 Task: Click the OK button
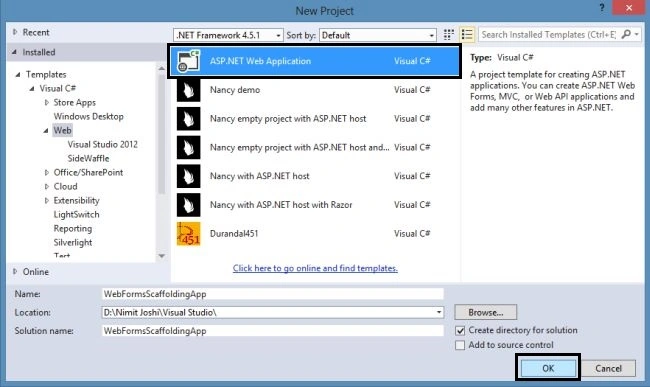[548, 368]
